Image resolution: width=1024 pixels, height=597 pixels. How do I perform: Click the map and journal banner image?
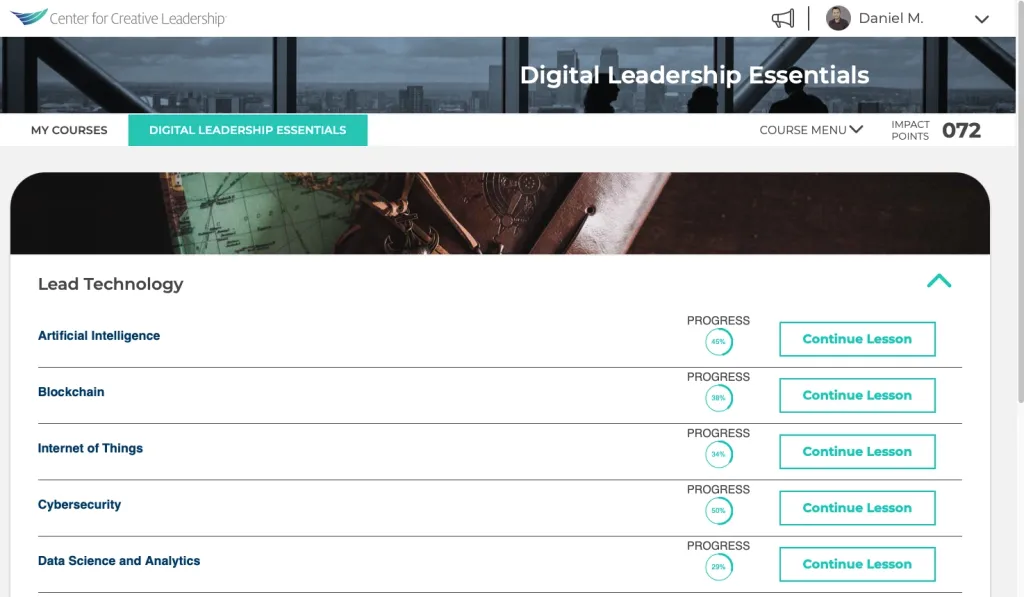(500, 213)
